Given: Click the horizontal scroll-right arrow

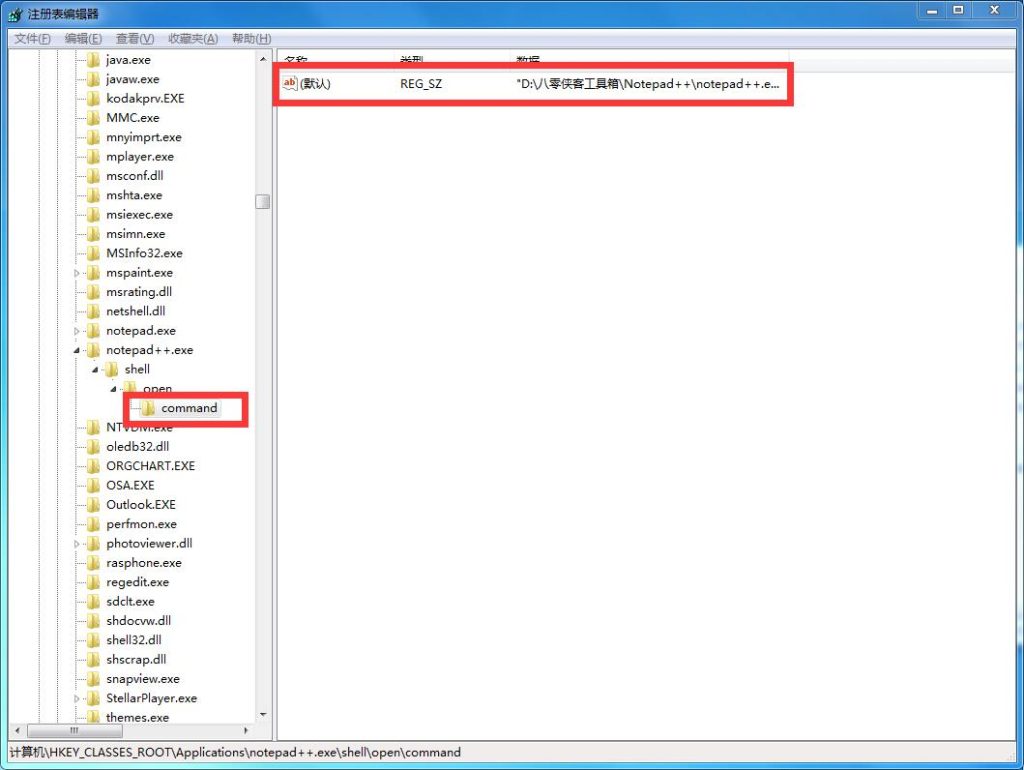Looking at the screenshot, I should (x=246, y=730).
